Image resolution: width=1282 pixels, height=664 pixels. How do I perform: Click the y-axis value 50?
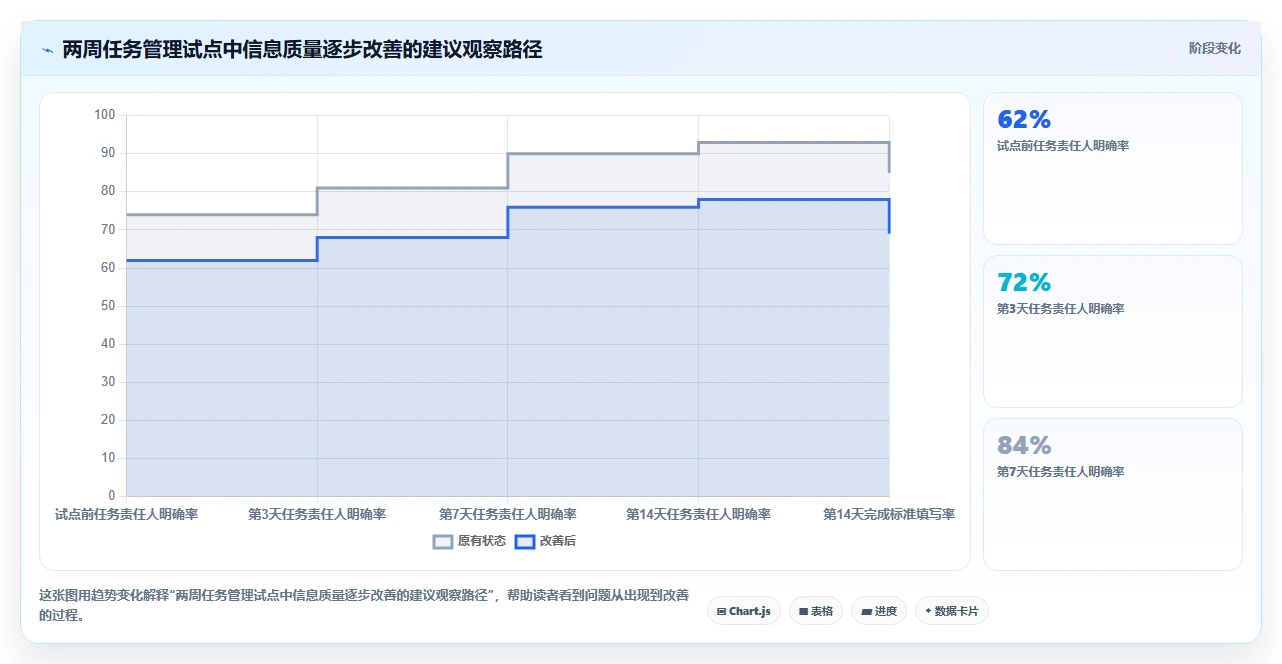[x=109, y=306]
